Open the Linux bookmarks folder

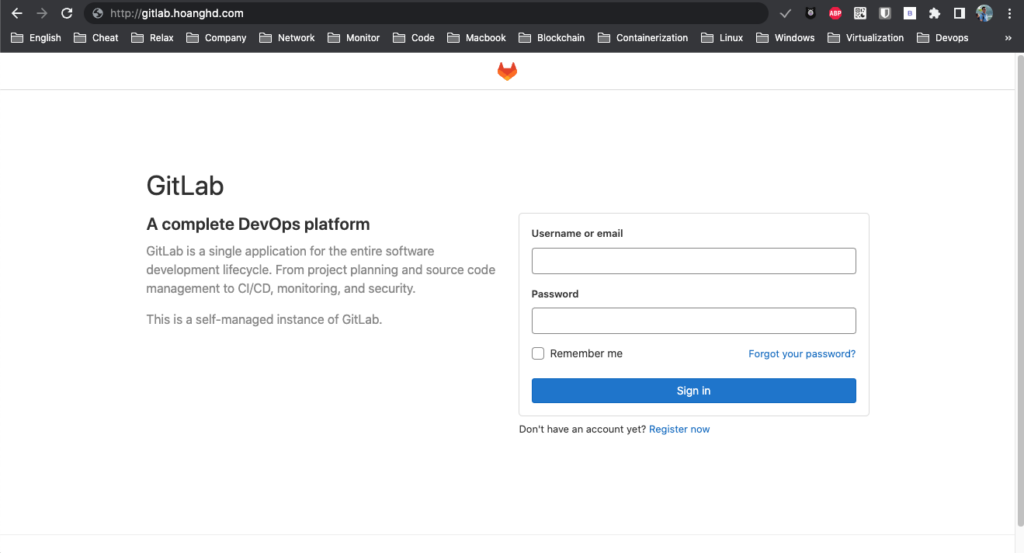tap(722, 38)
